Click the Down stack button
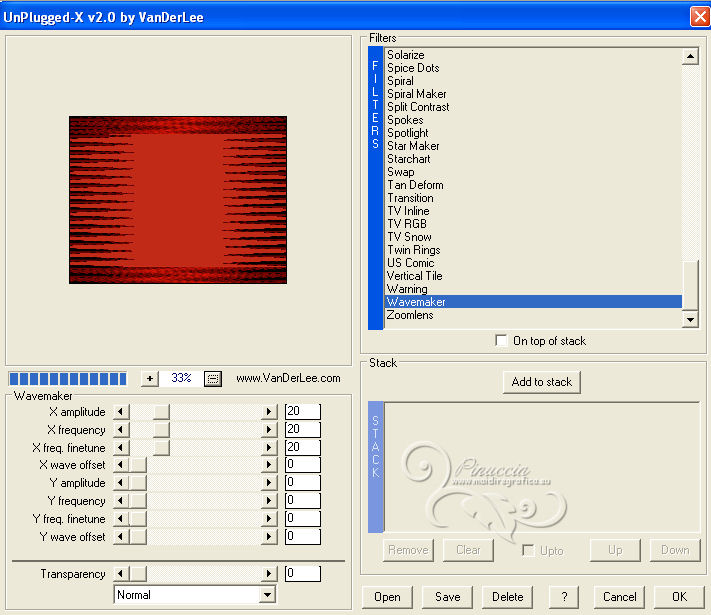Screen dimensions: 711x615 (x=675, y=550)
